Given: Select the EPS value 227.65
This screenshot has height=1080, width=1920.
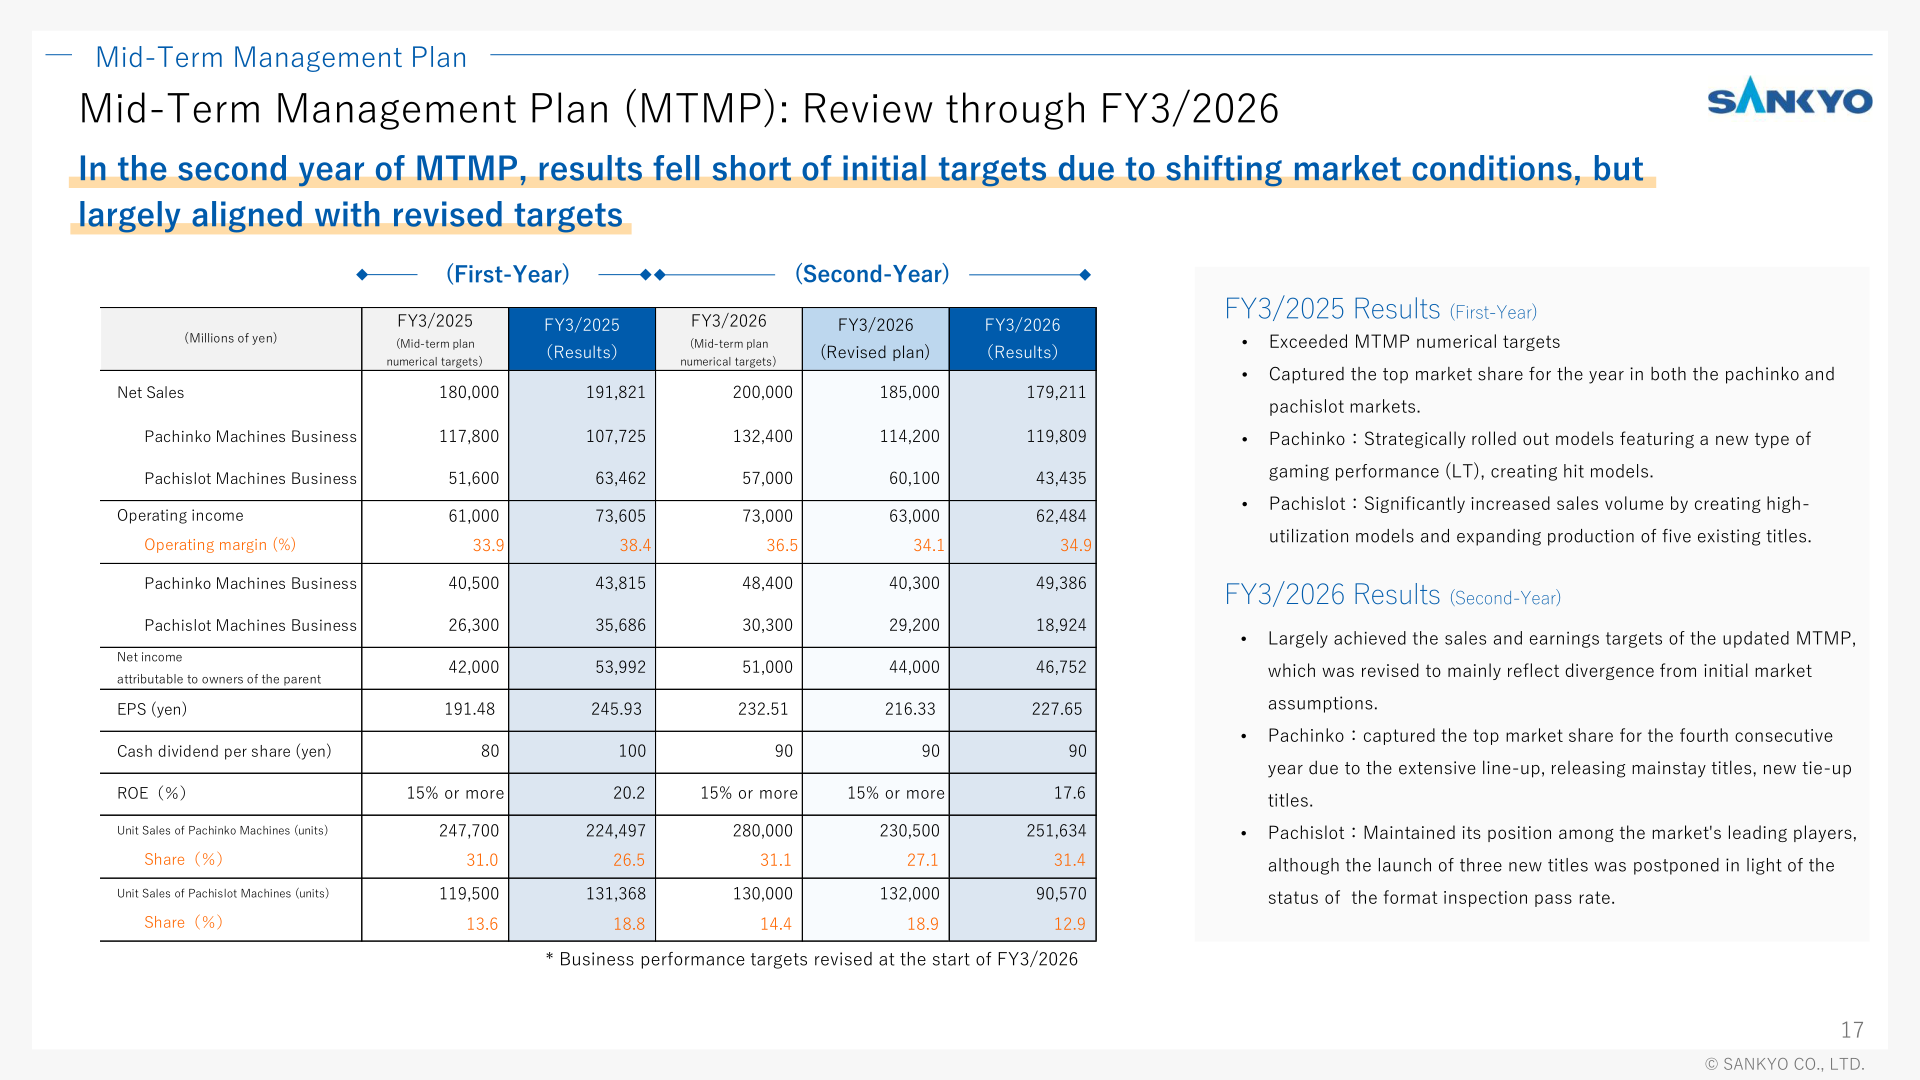Looking at the screenshot, I should coord(1057,710).
